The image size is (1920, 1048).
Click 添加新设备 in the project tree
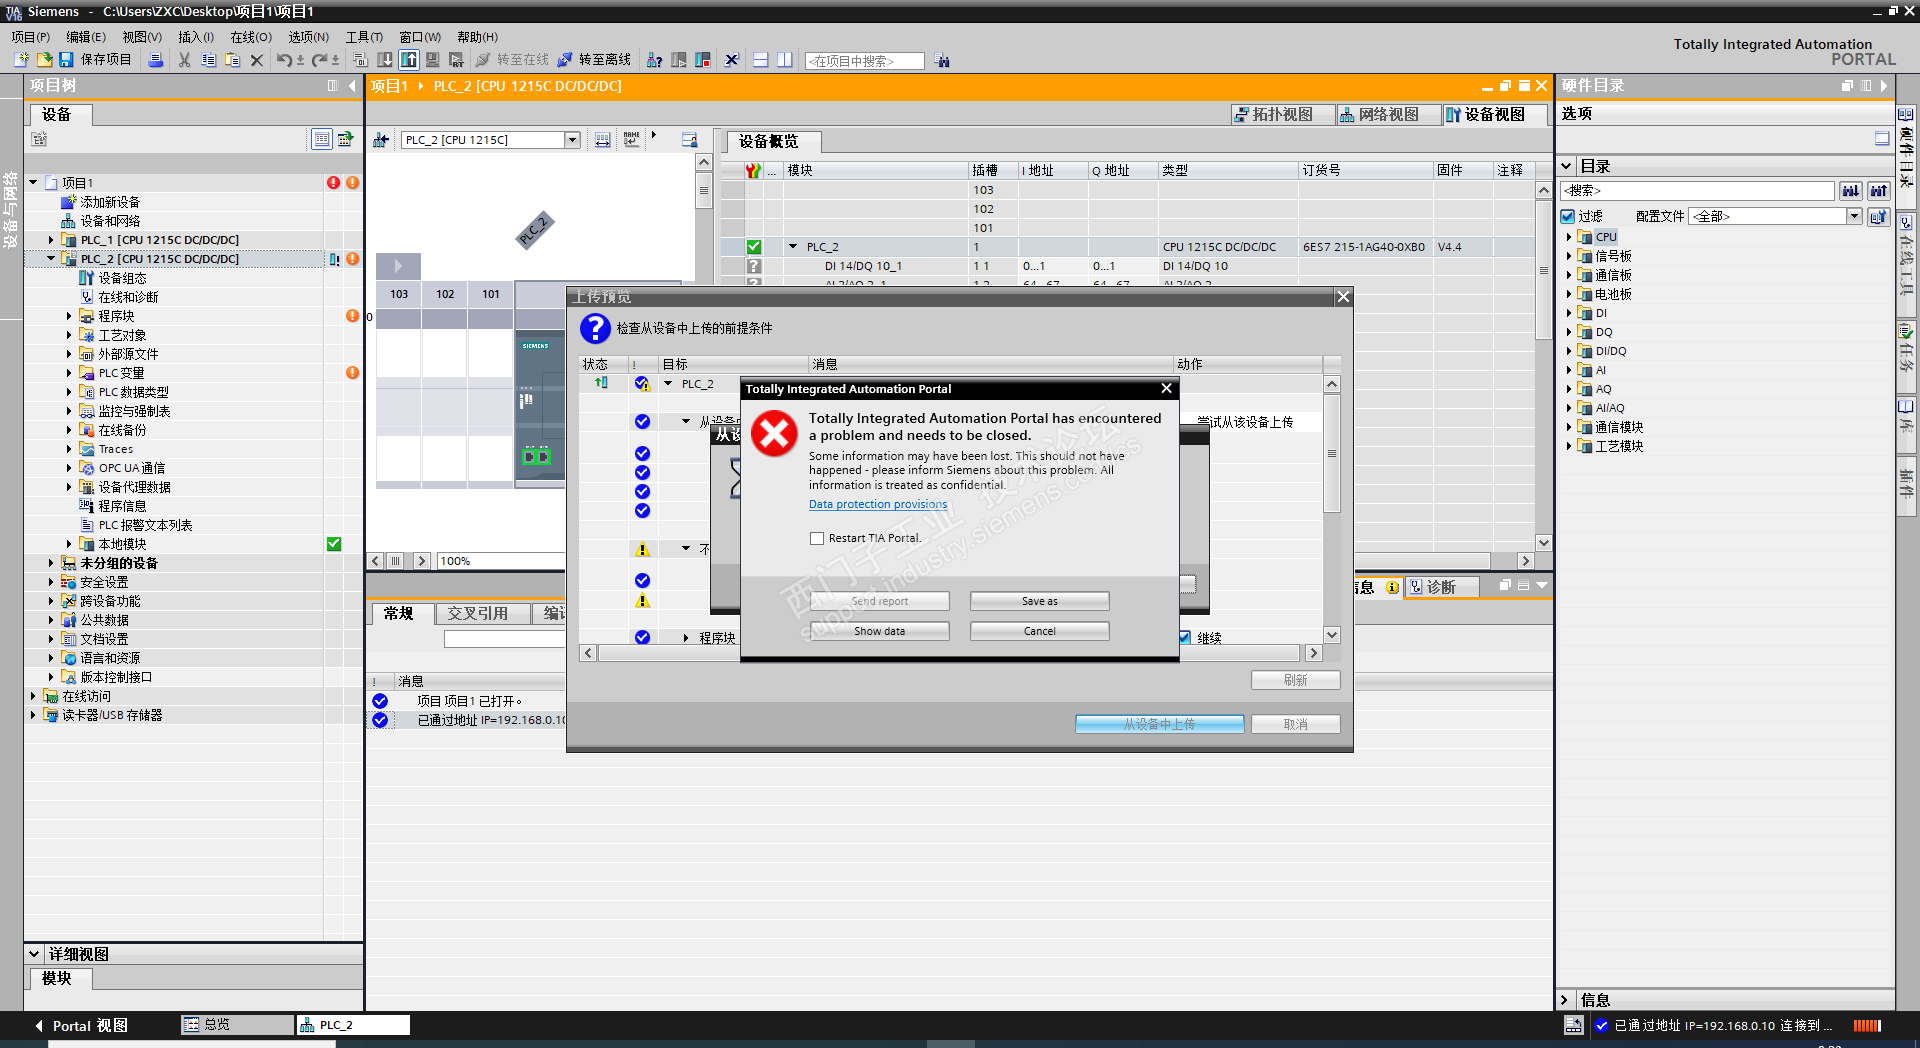(110, 202)
